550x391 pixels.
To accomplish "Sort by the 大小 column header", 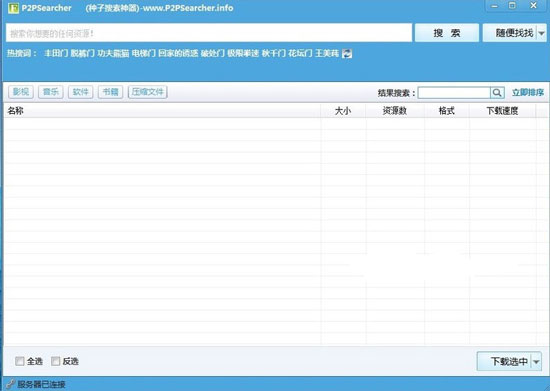I will click(x=343, y=111).
